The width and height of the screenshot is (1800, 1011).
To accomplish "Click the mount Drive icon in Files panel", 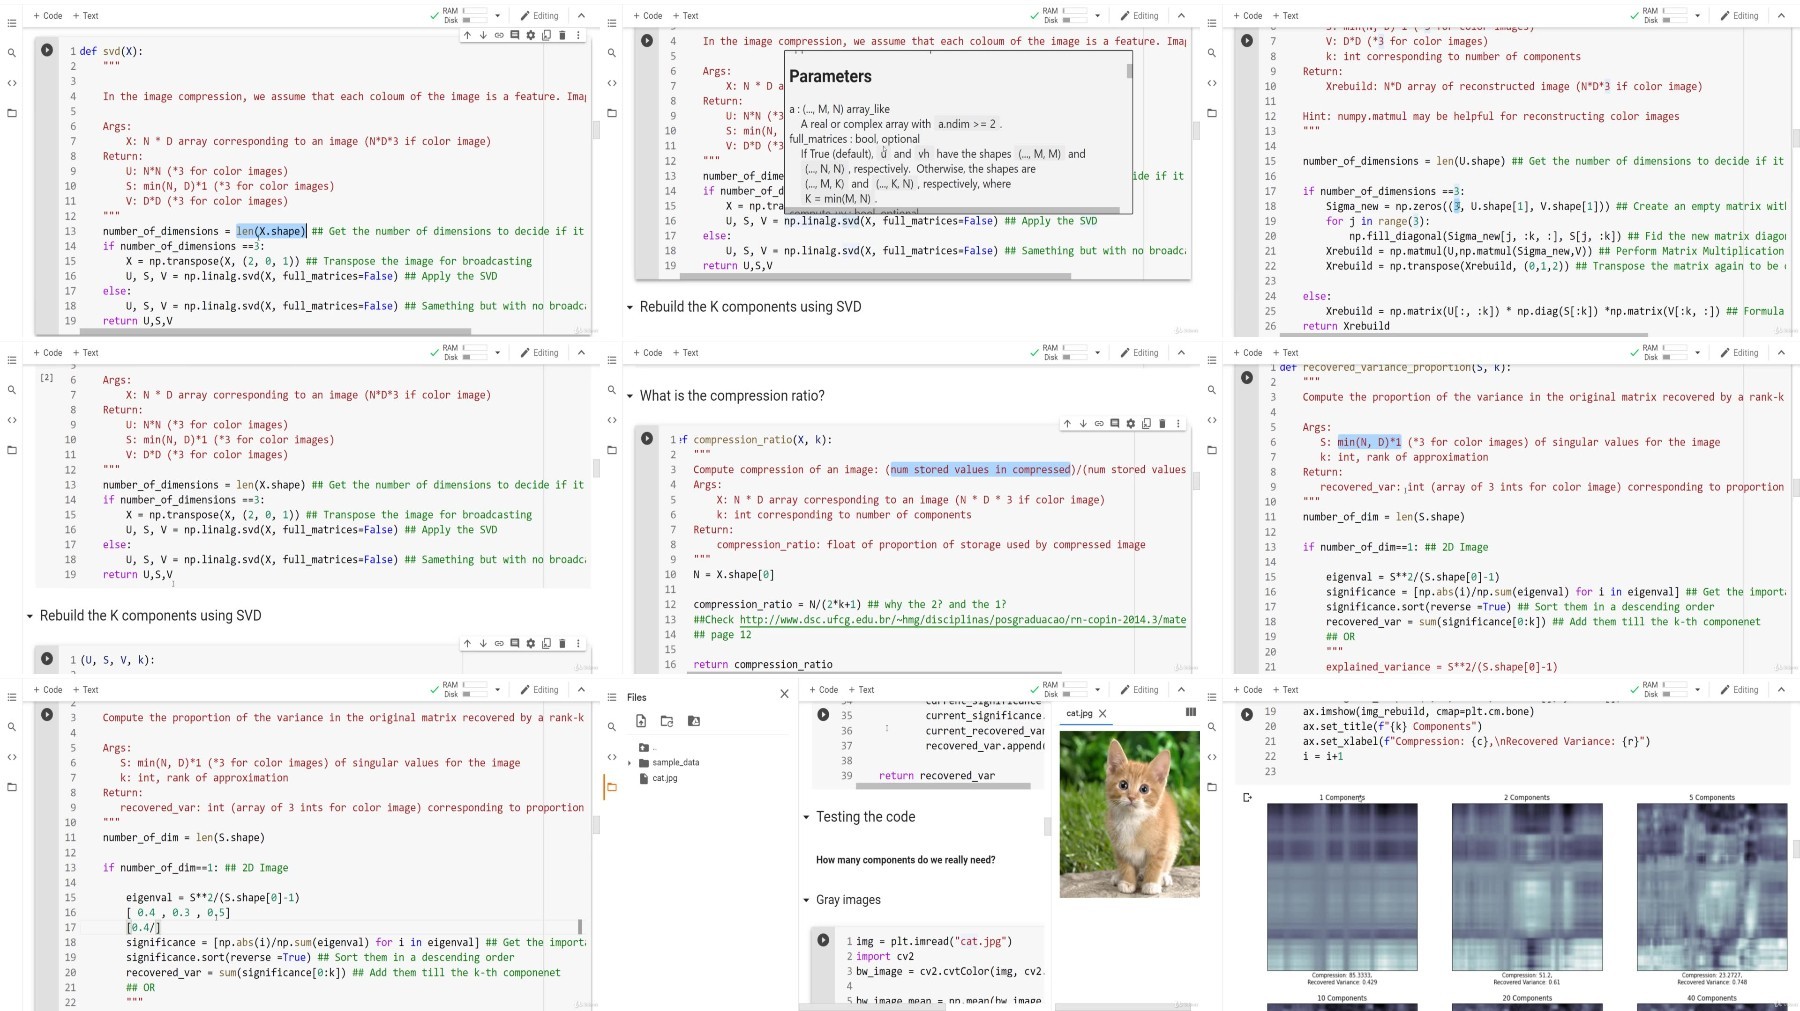I will click(694, 721).
